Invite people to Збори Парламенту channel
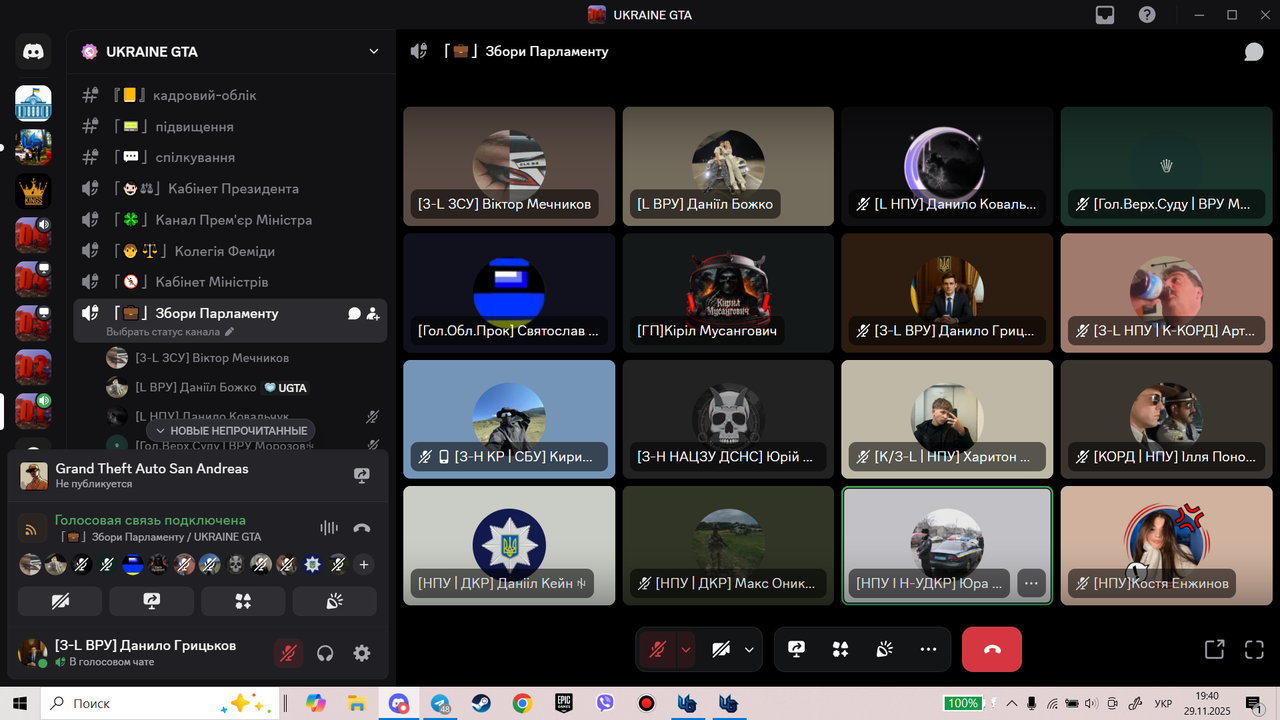 coord(373,313)
